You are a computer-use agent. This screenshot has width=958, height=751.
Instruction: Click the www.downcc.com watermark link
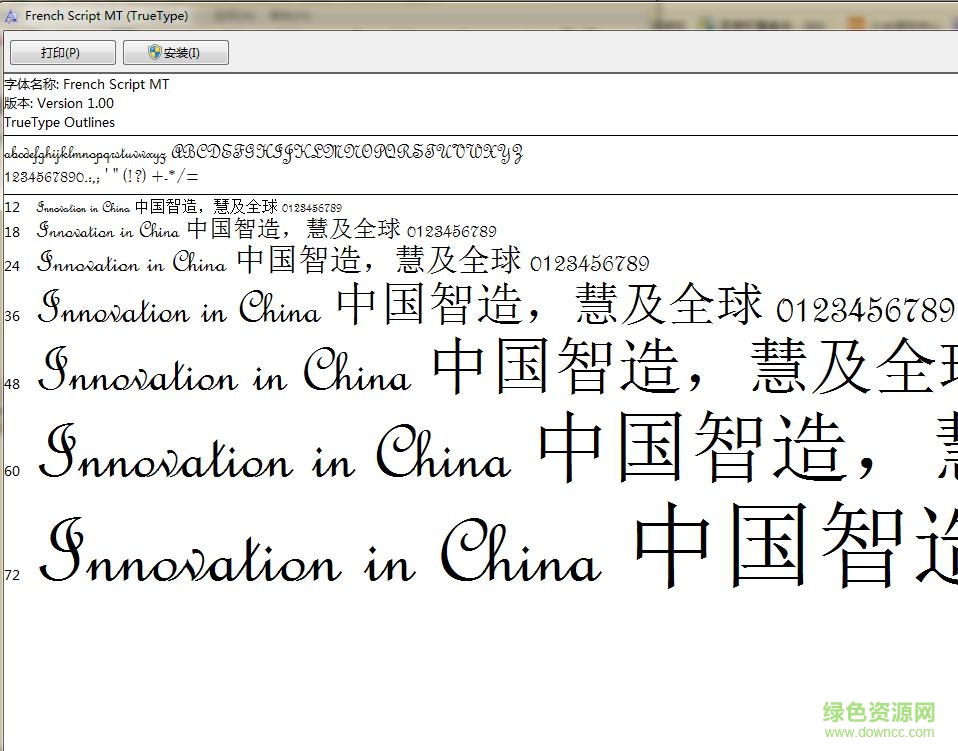click(878, 735)
